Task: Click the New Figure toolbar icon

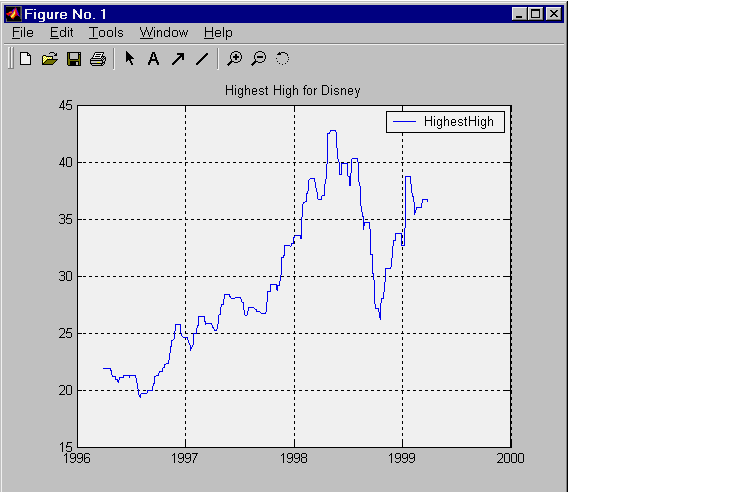Action: click(x=25, y=59)
